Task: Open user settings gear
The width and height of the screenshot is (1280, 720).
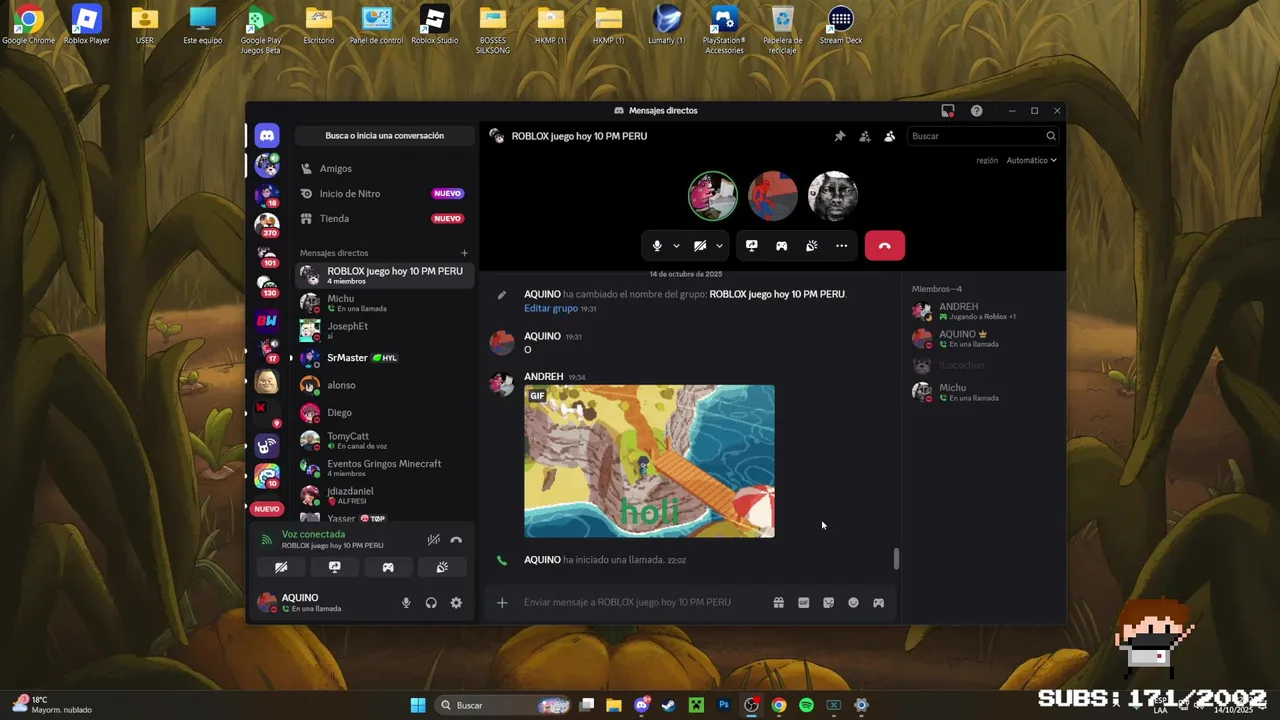Action: [456, 603]
